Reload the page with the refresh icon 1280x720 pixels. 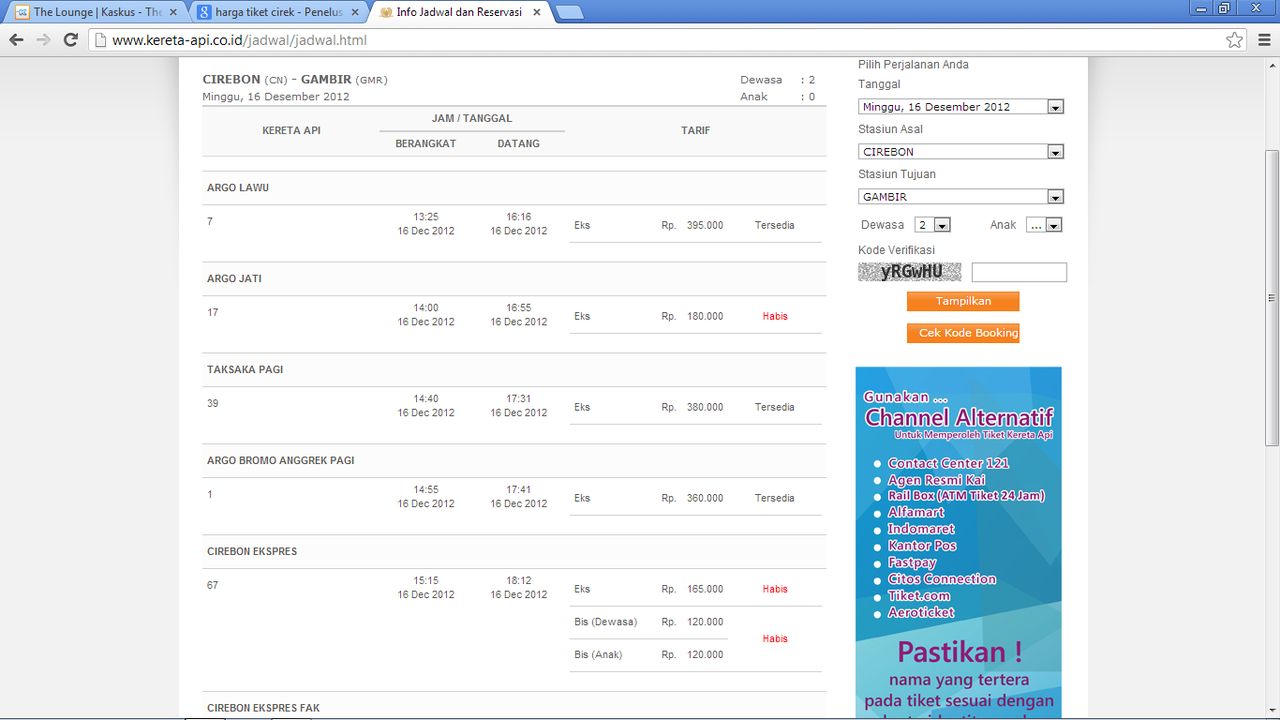[70, 40]
